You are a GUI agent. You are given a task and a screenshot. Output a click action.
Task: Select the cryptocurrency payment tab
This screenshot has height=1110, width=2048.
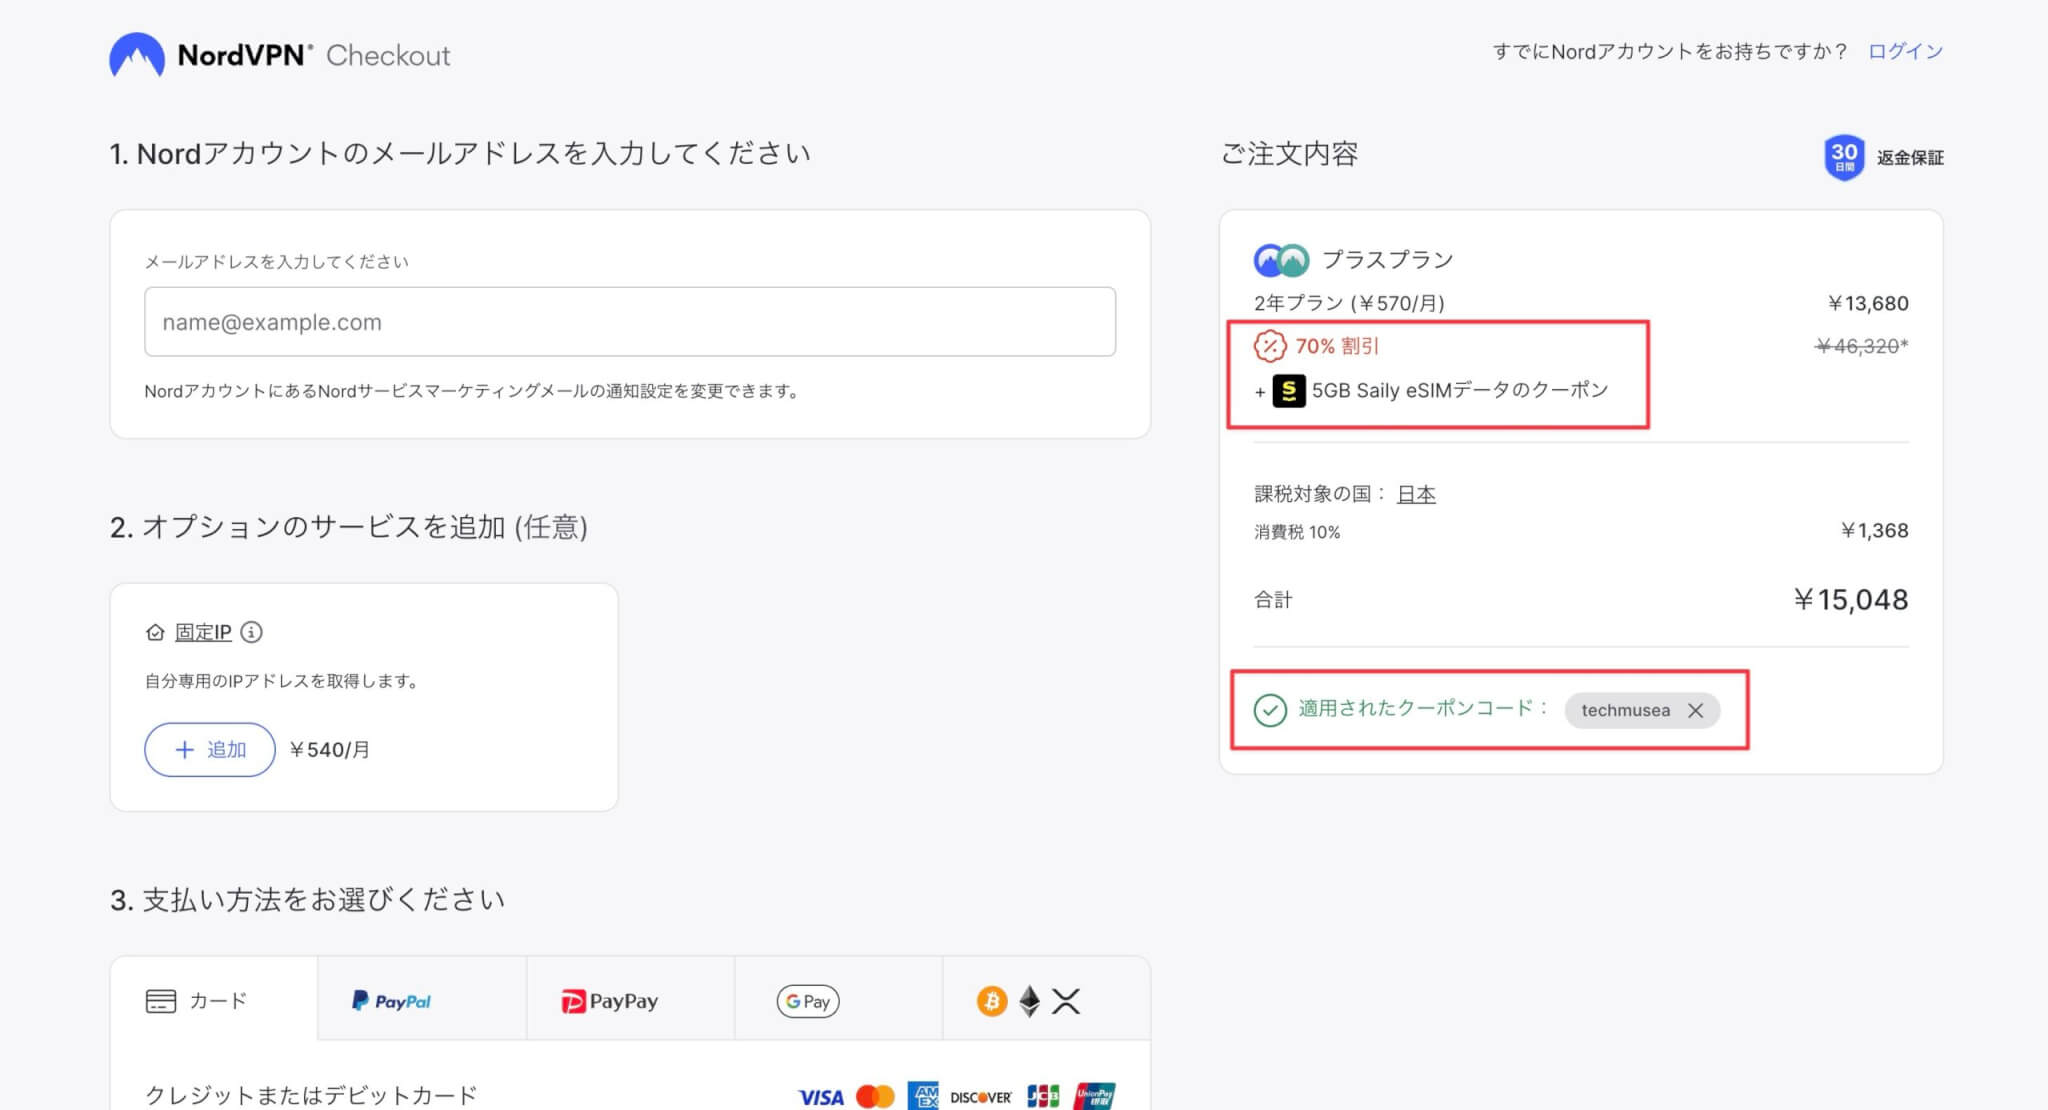[x=1046, y=1000]
